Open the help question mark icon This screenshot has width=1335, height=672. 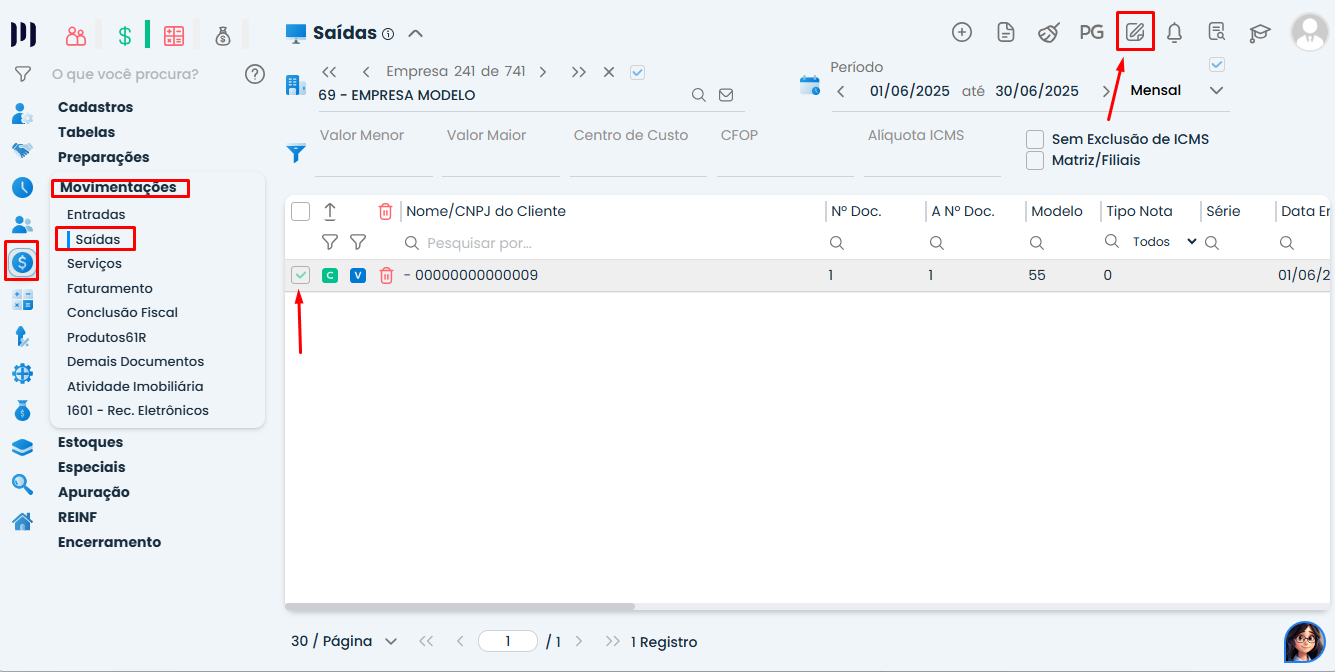point(255,74)
